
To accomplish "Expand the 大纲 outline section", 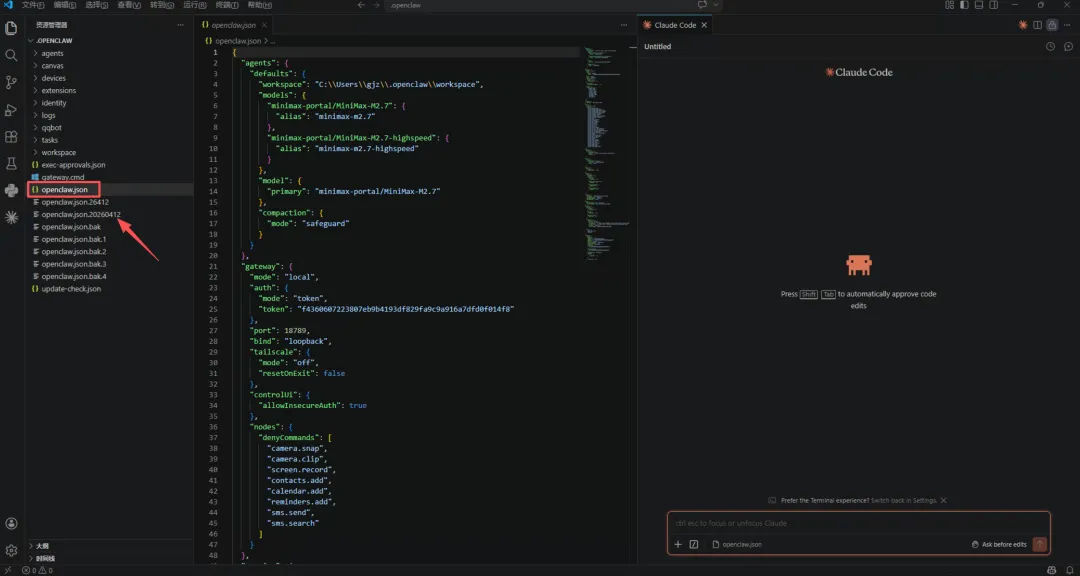I will 110,546.
